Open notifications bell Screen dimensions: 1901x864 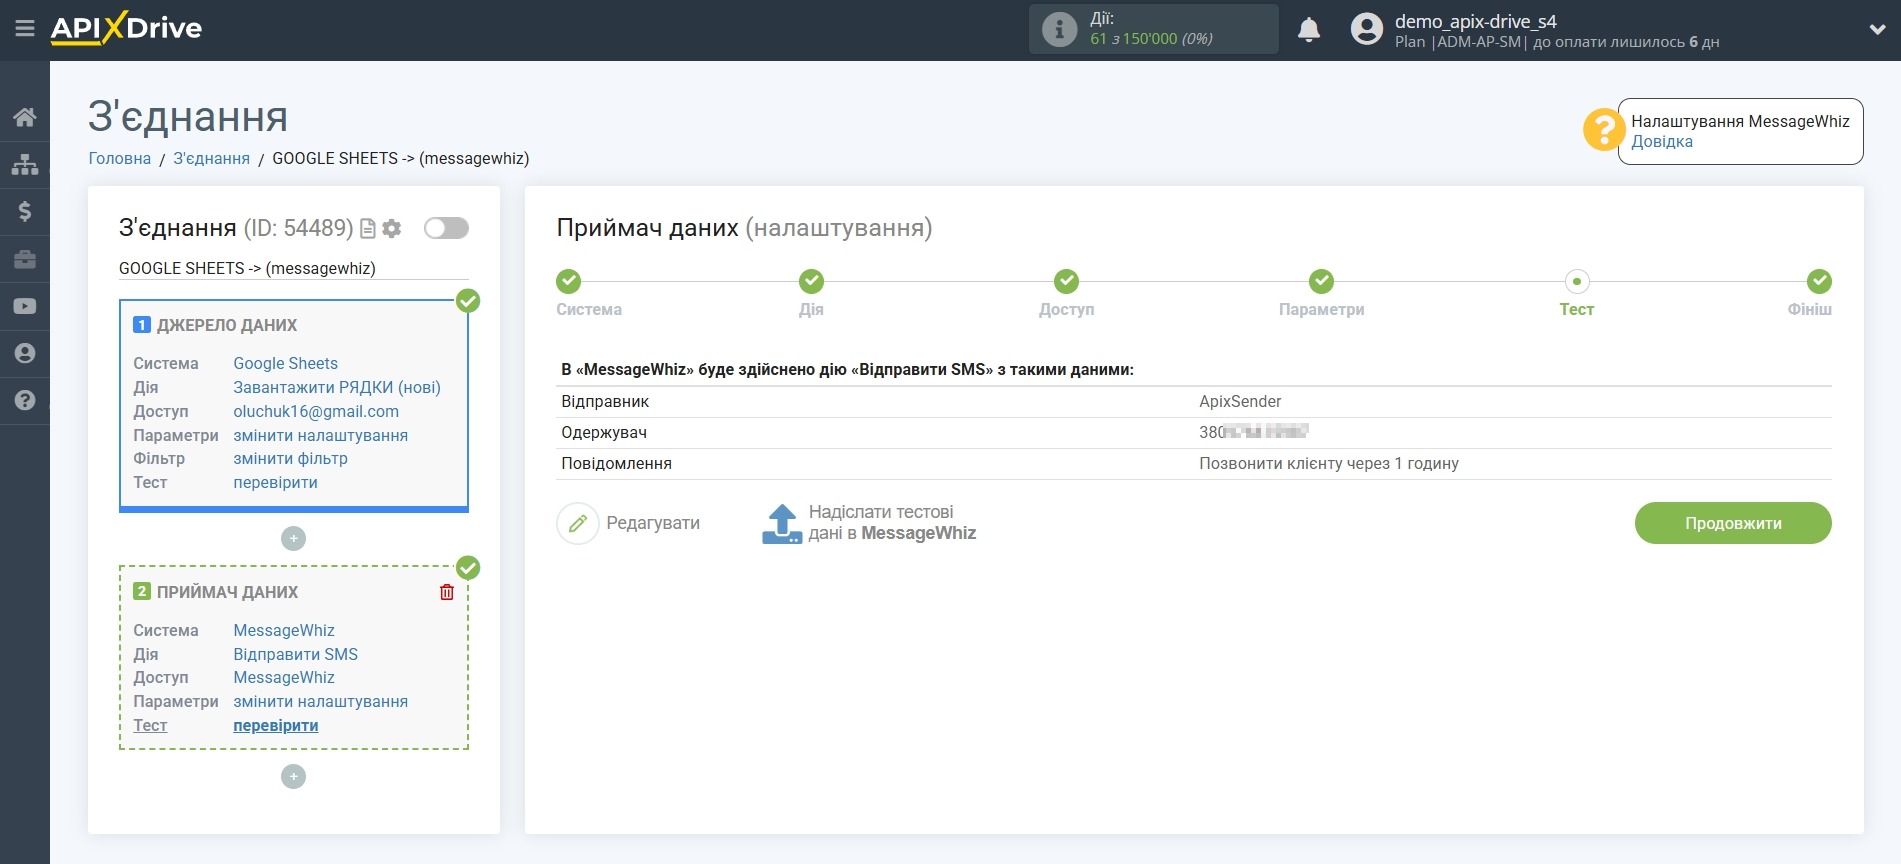[x=1309, y=30]
